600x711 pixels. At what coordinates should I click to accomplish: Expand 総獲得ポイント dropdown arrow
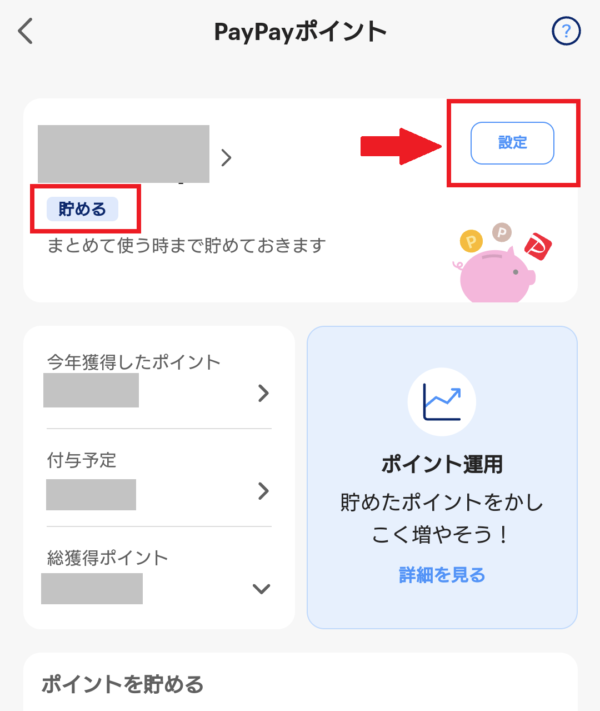click(x=261, y=589)
